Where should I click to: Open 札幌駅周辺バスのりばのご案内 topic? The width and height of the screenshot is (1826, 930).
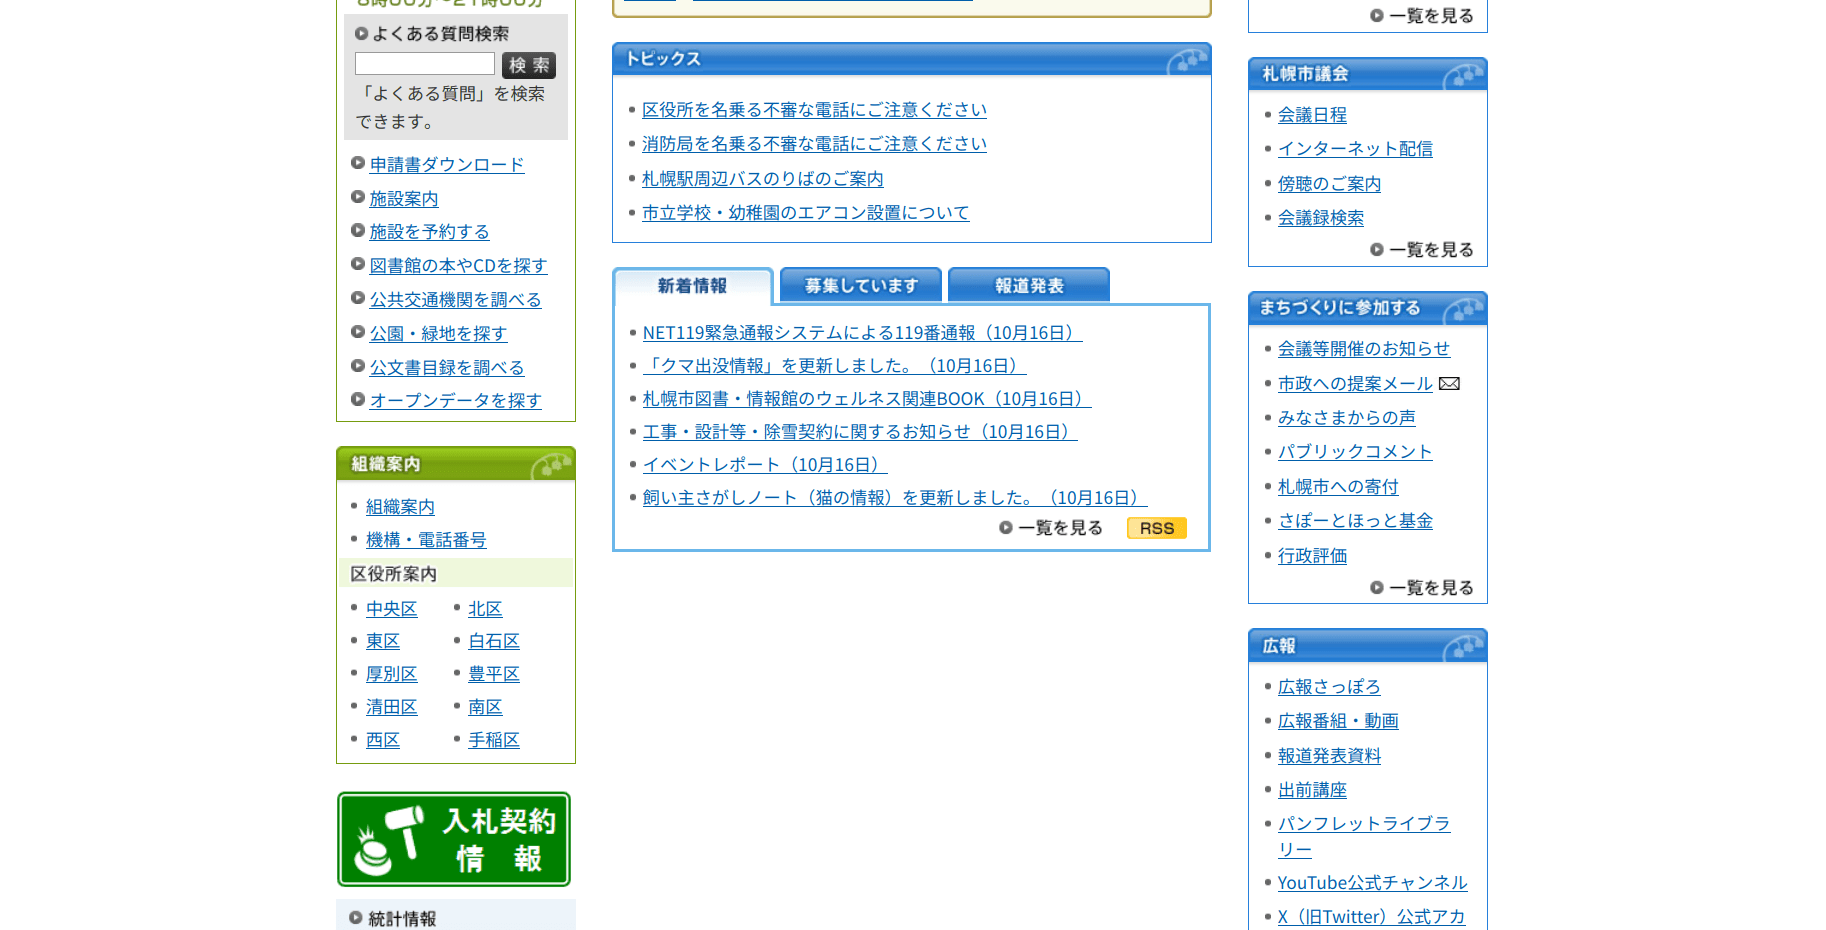click(762, 179)
